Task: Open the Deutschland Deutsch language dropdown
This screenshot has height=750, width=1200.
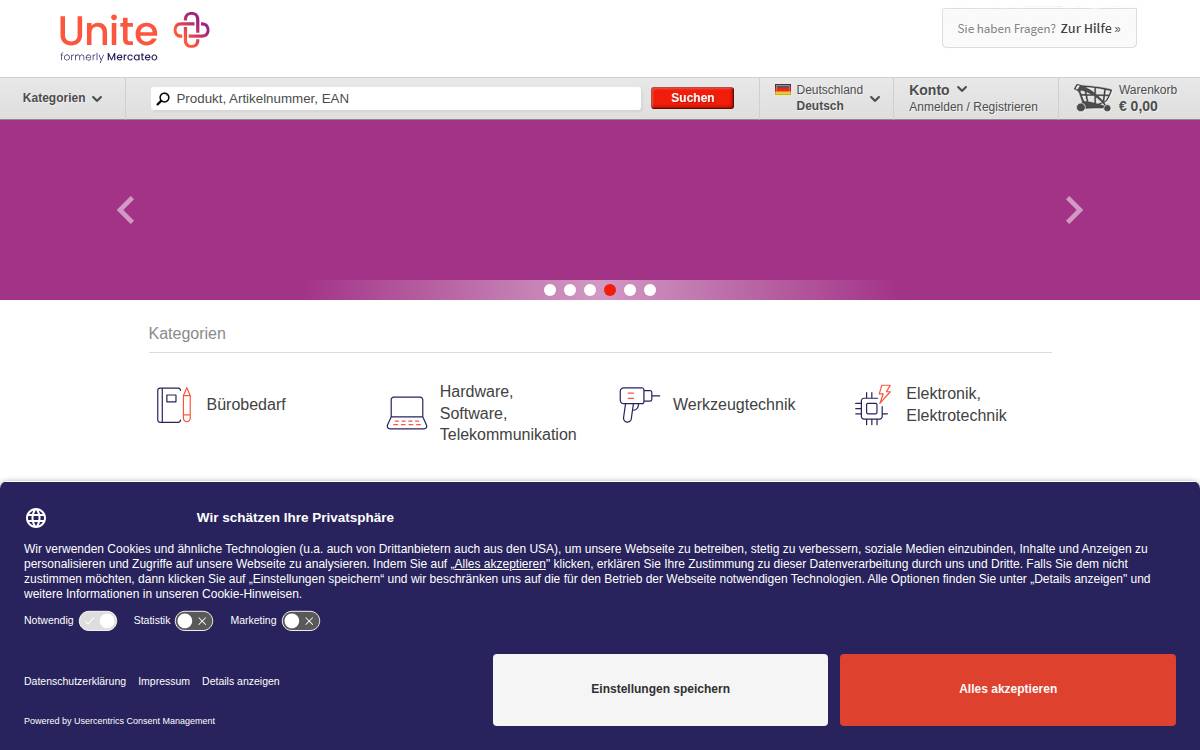Action: point(827,98)
